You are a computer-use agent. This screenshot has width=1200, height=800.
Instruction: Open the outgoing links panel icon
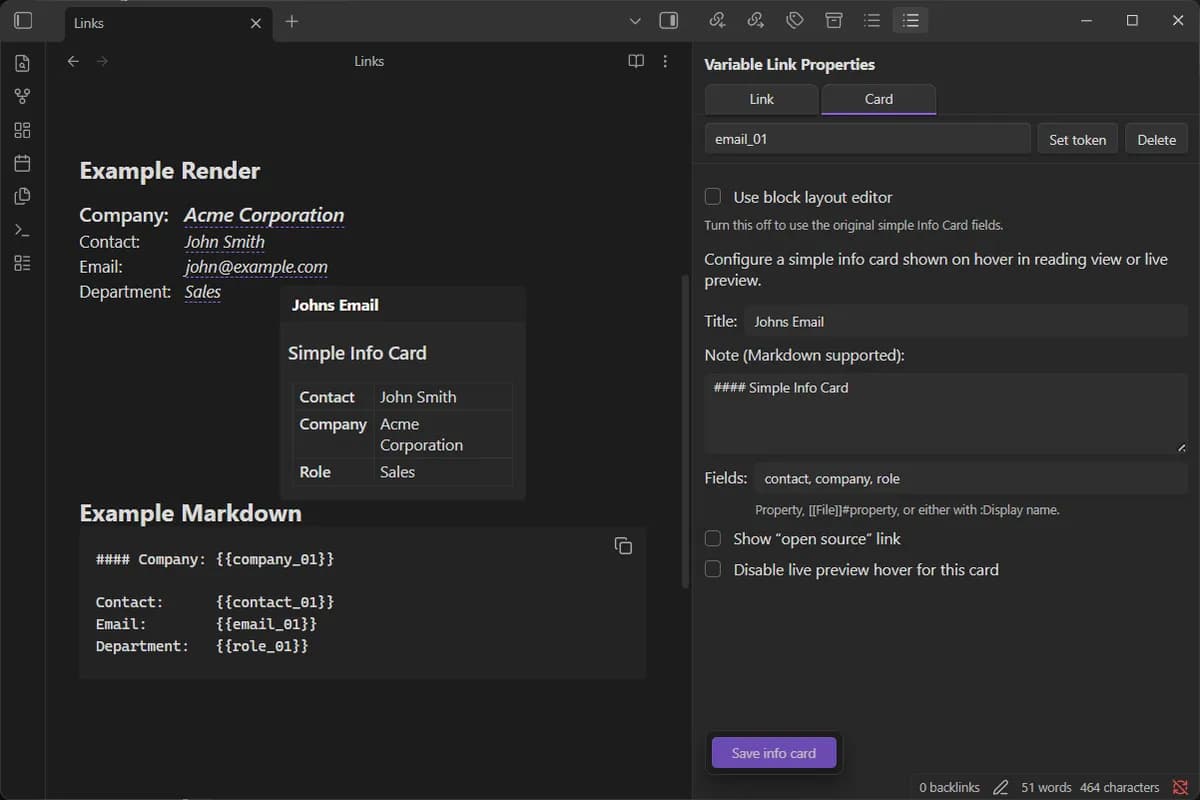pos(756,20)
